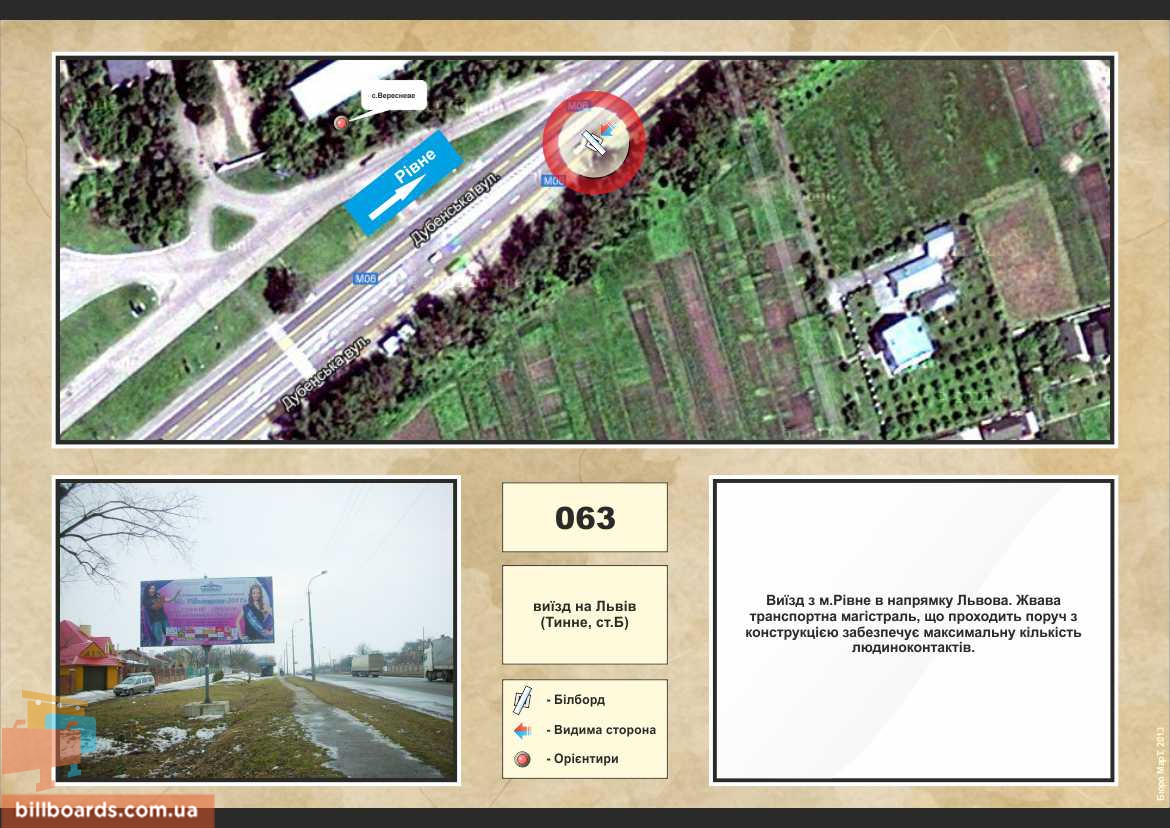Click the Орієнтири legend label
The height and width of the screenshot is (828, 1170).
pos(586,759)
